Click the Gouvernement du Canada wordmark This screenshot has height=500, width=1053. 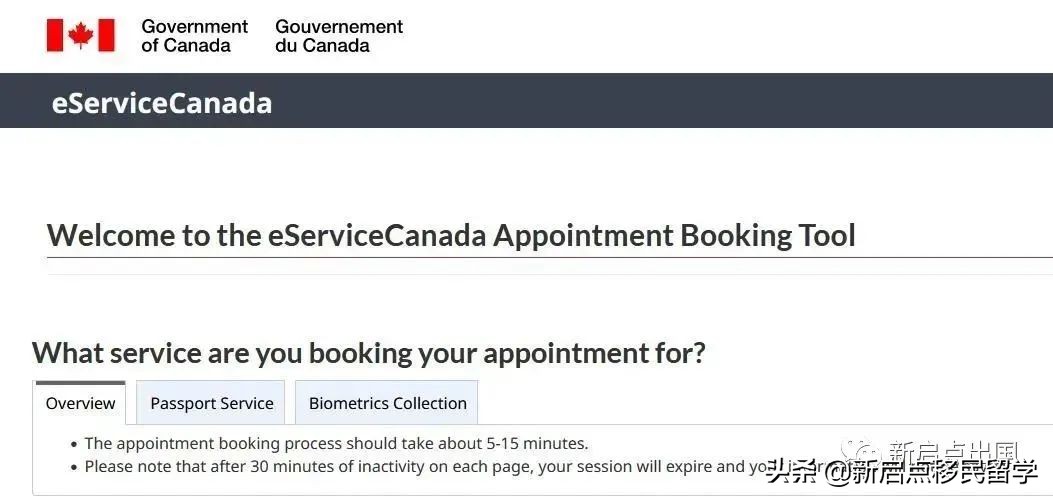coord(339,35)
